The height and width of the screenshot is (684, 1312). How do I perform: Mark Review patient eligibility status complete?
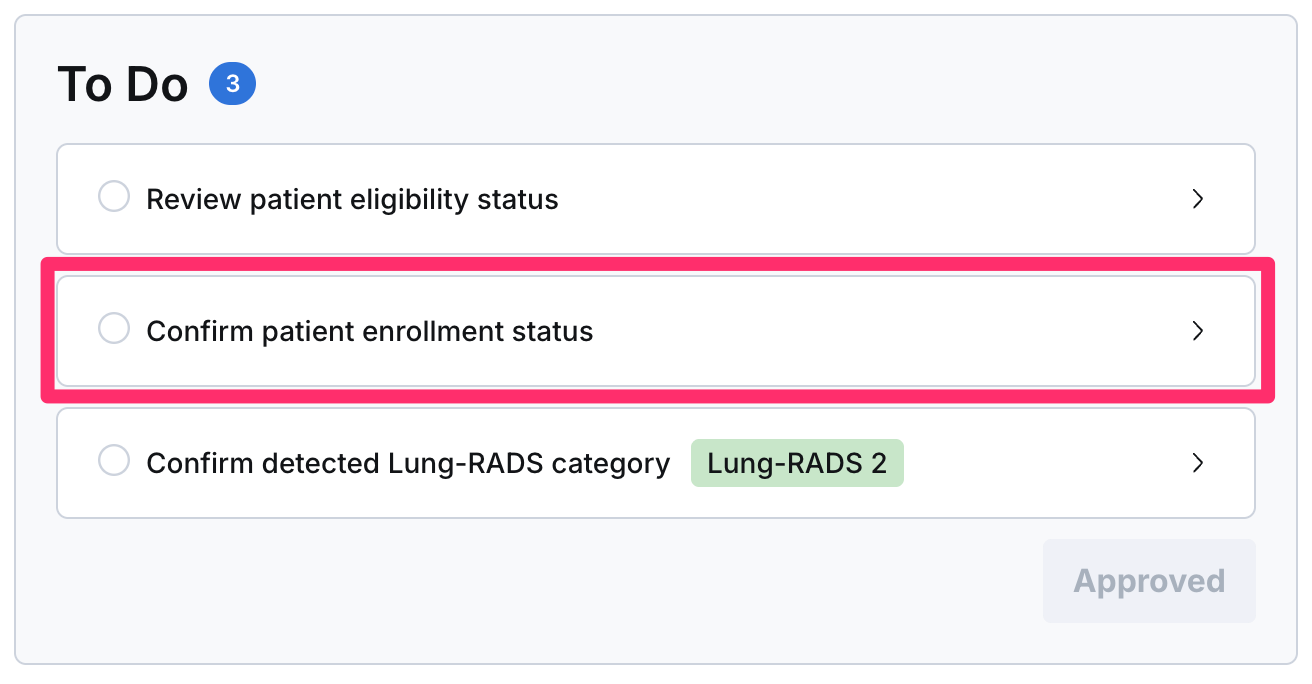114,196
